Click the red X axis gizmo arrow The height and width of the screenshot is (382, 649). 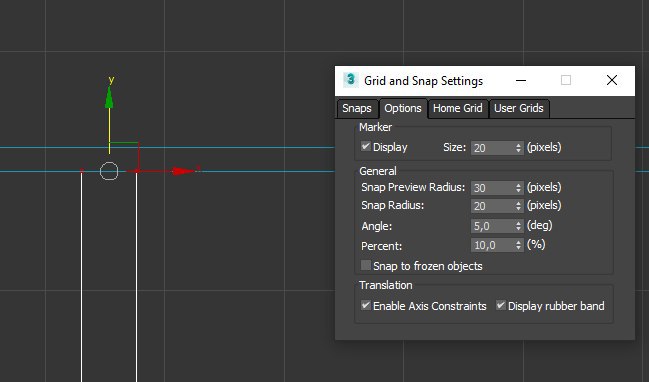click(184, 171)
